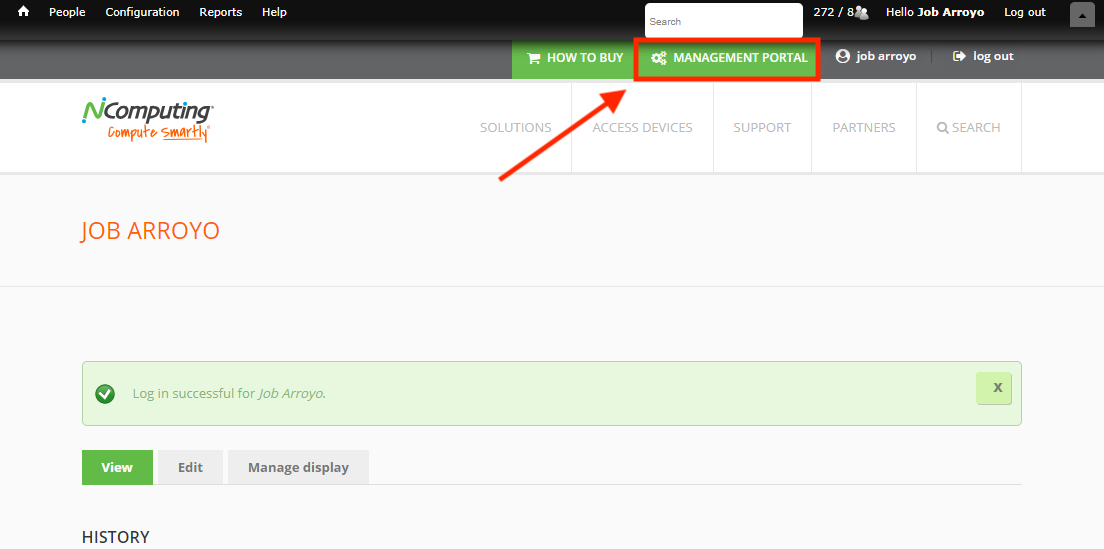Open the SUPPORT navigation menu
Viewport: 1104px width, 549px height.
pyautogui.click(x=762, y=127)
